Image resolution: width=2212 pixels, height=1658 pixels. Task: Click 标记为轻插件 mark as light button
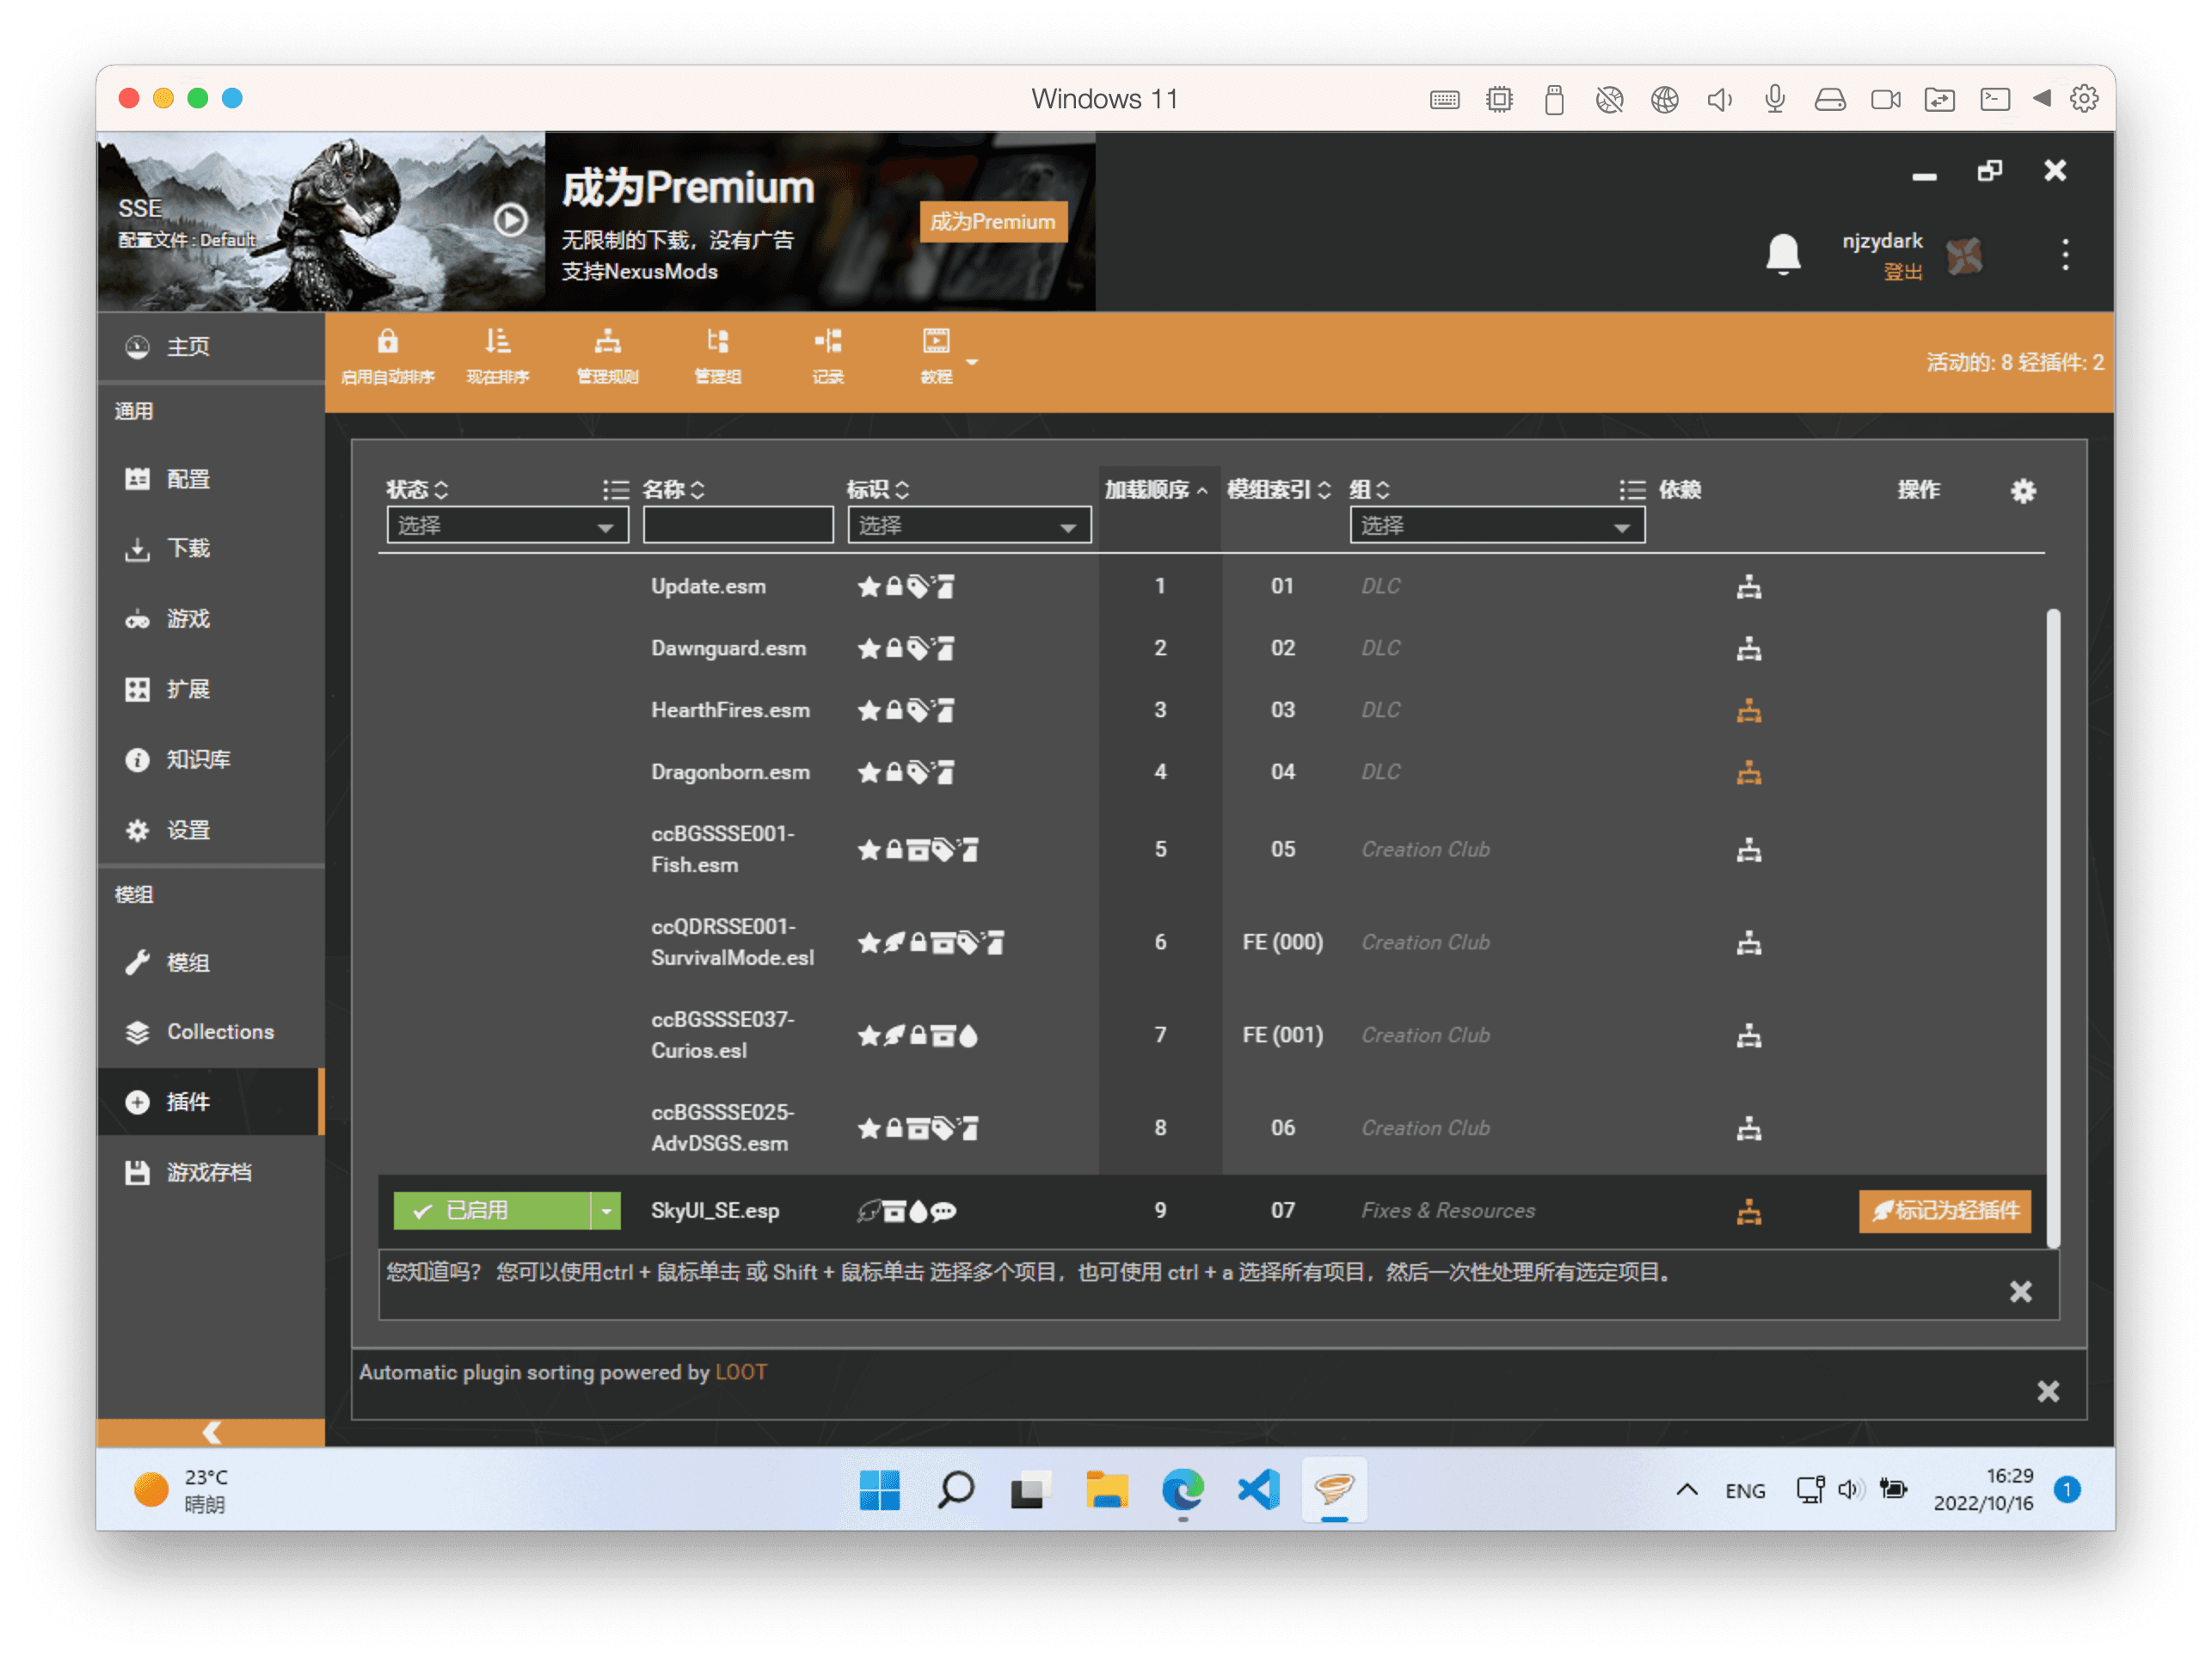1944,1210
